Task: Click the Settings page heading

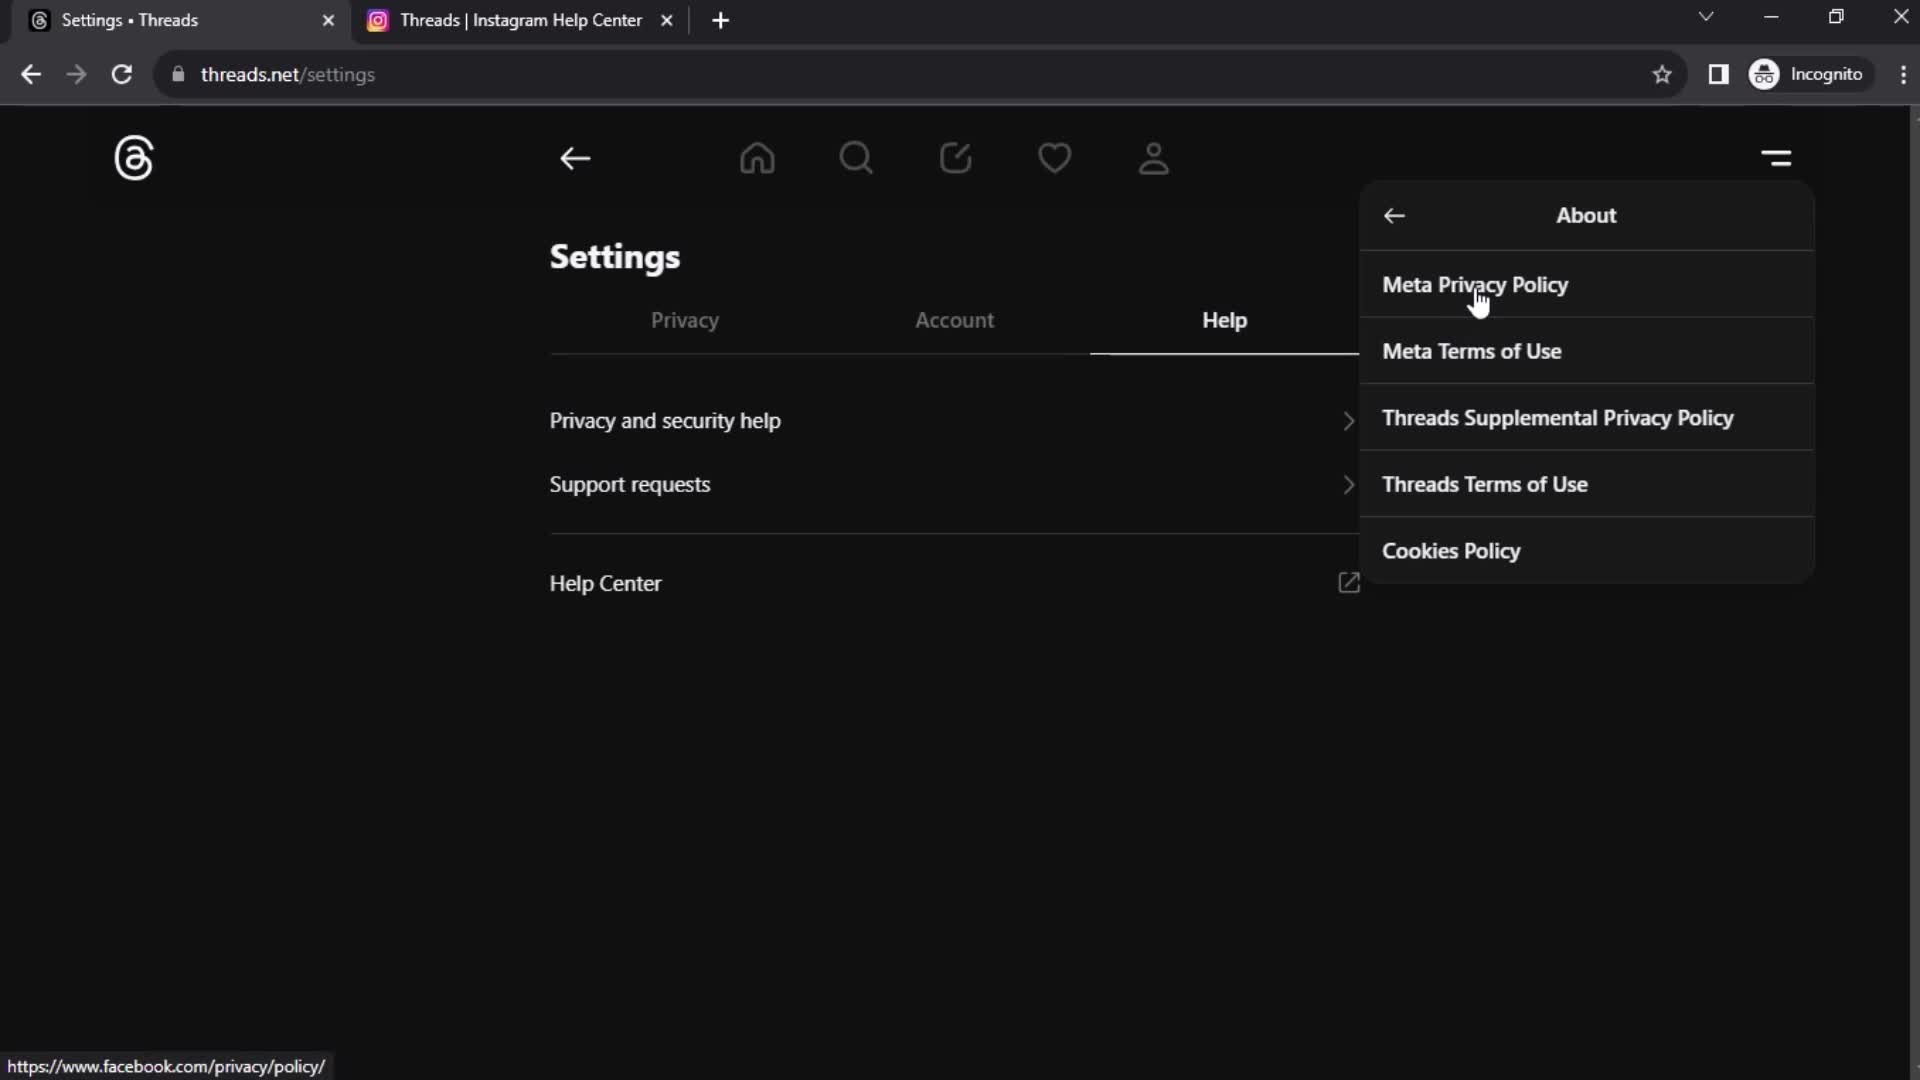Action: [x=614, y=257]
